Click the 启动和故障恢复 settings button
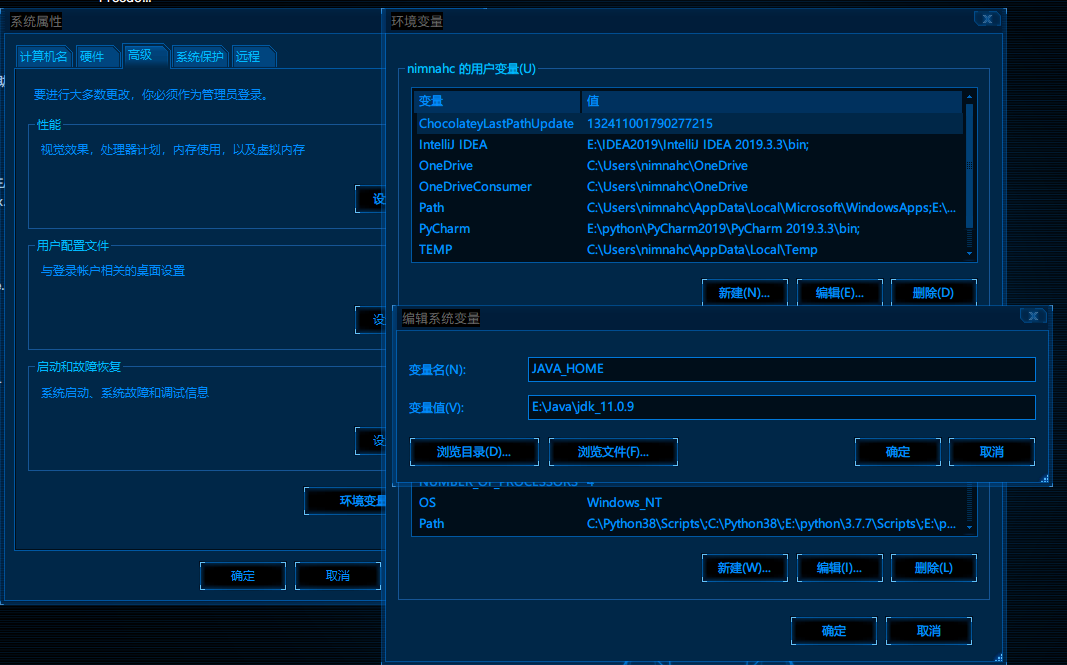1067x665 pixels. click(x=370, y=441)
